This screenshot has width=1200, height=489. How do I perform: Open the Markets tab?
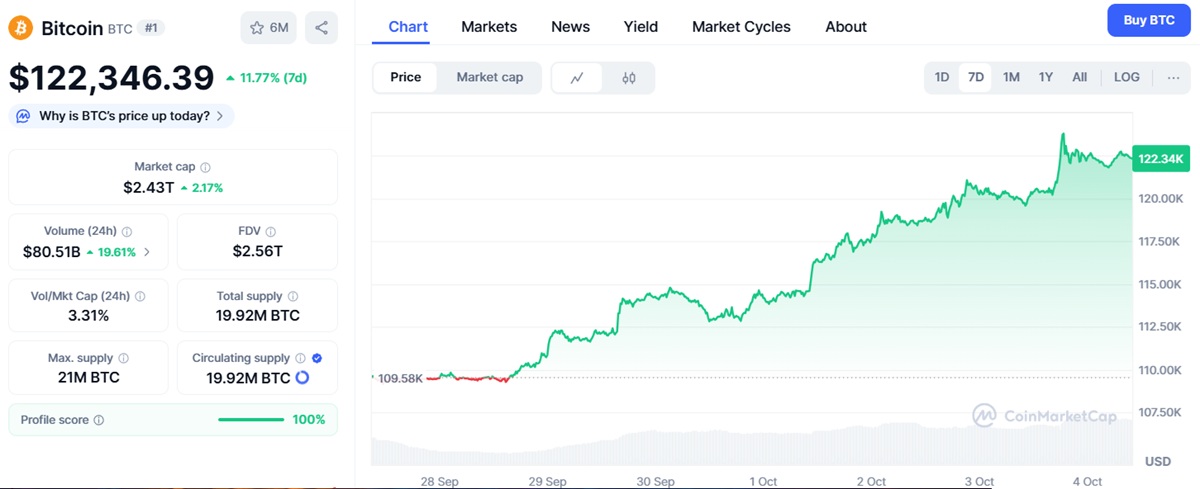pyautogui.click(x=489, y=27)
